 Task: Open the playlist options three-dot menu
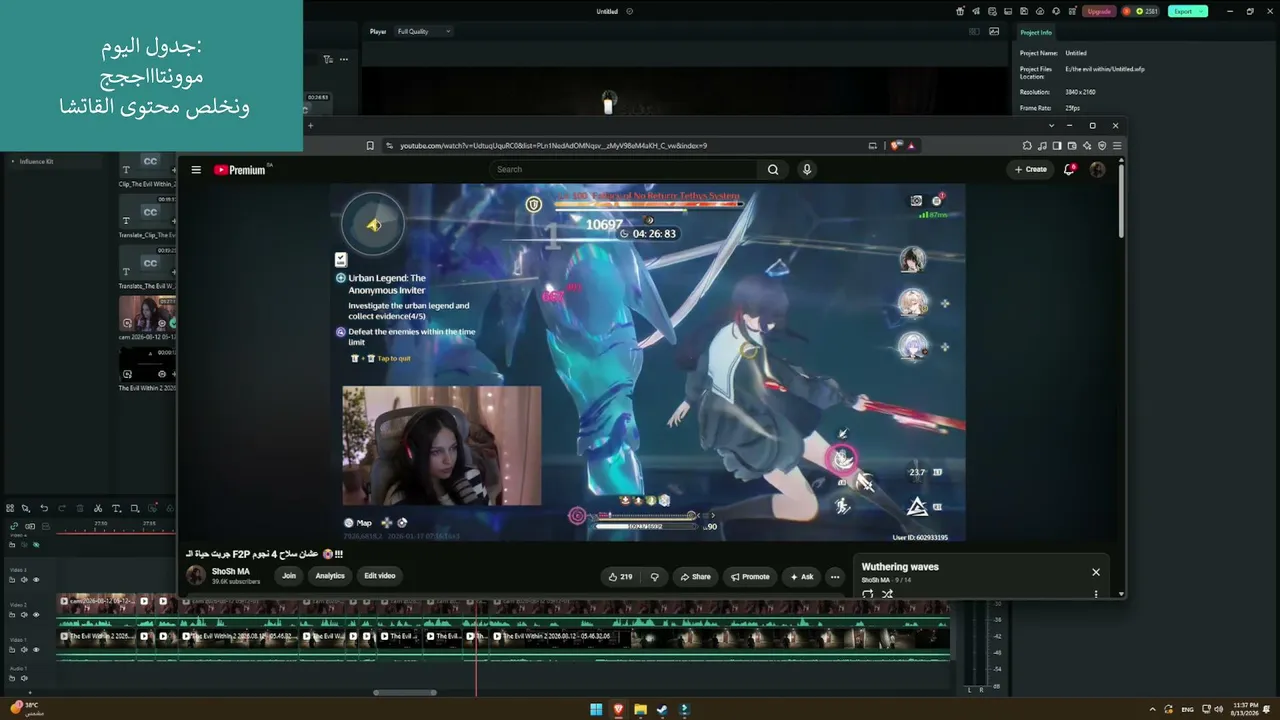(x=1096, y=594)
